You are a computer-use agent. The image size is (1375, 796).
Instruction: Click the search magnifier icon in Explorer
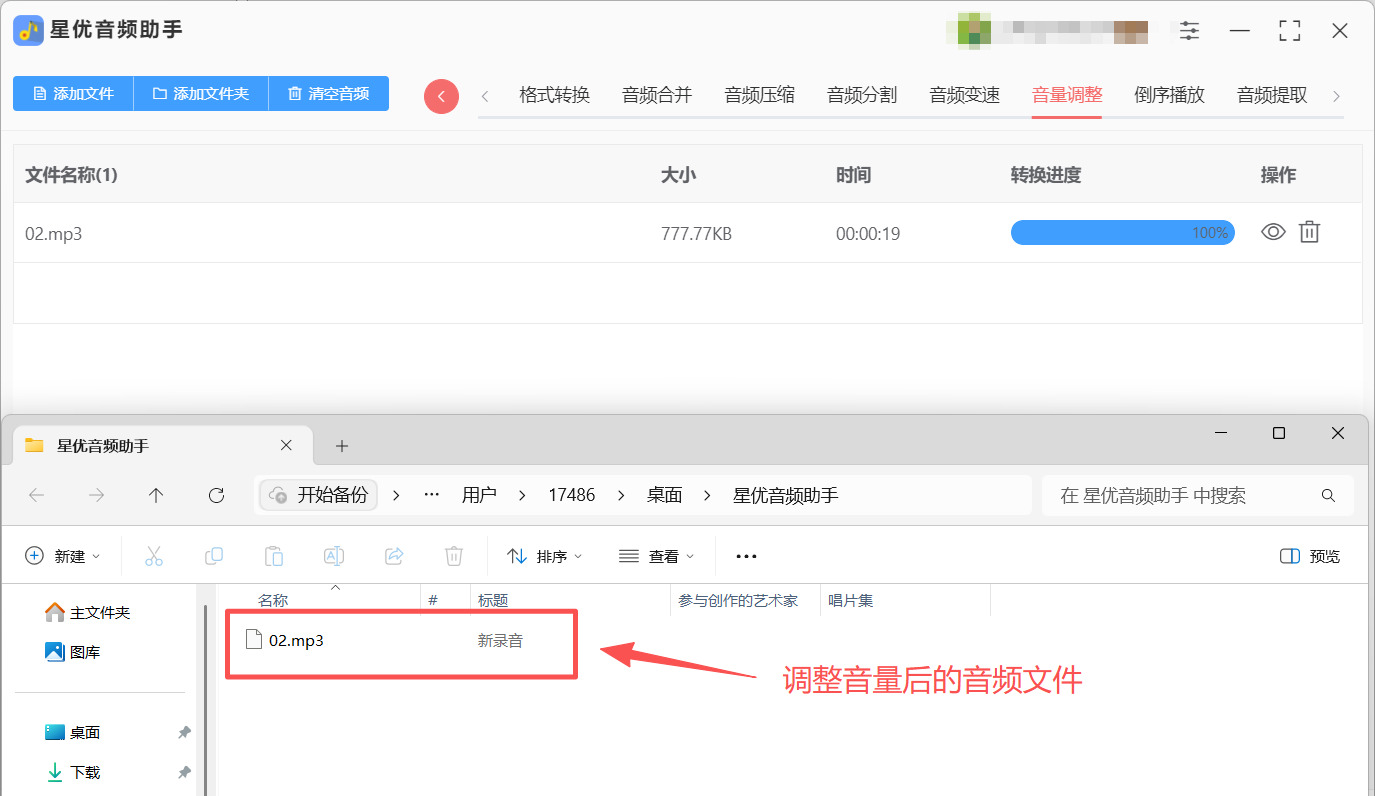click(x=1328, y=495)
